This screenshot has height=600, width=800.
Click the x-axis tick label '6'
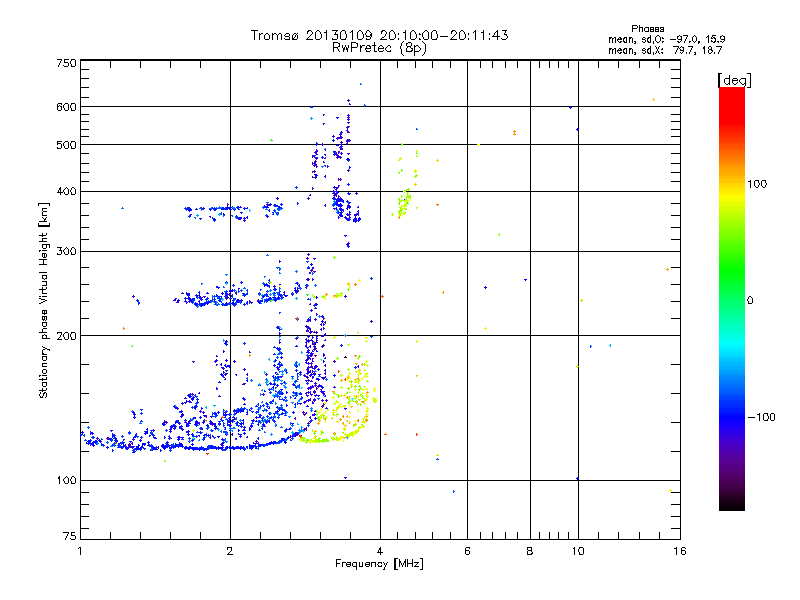(x=467, y=551)
